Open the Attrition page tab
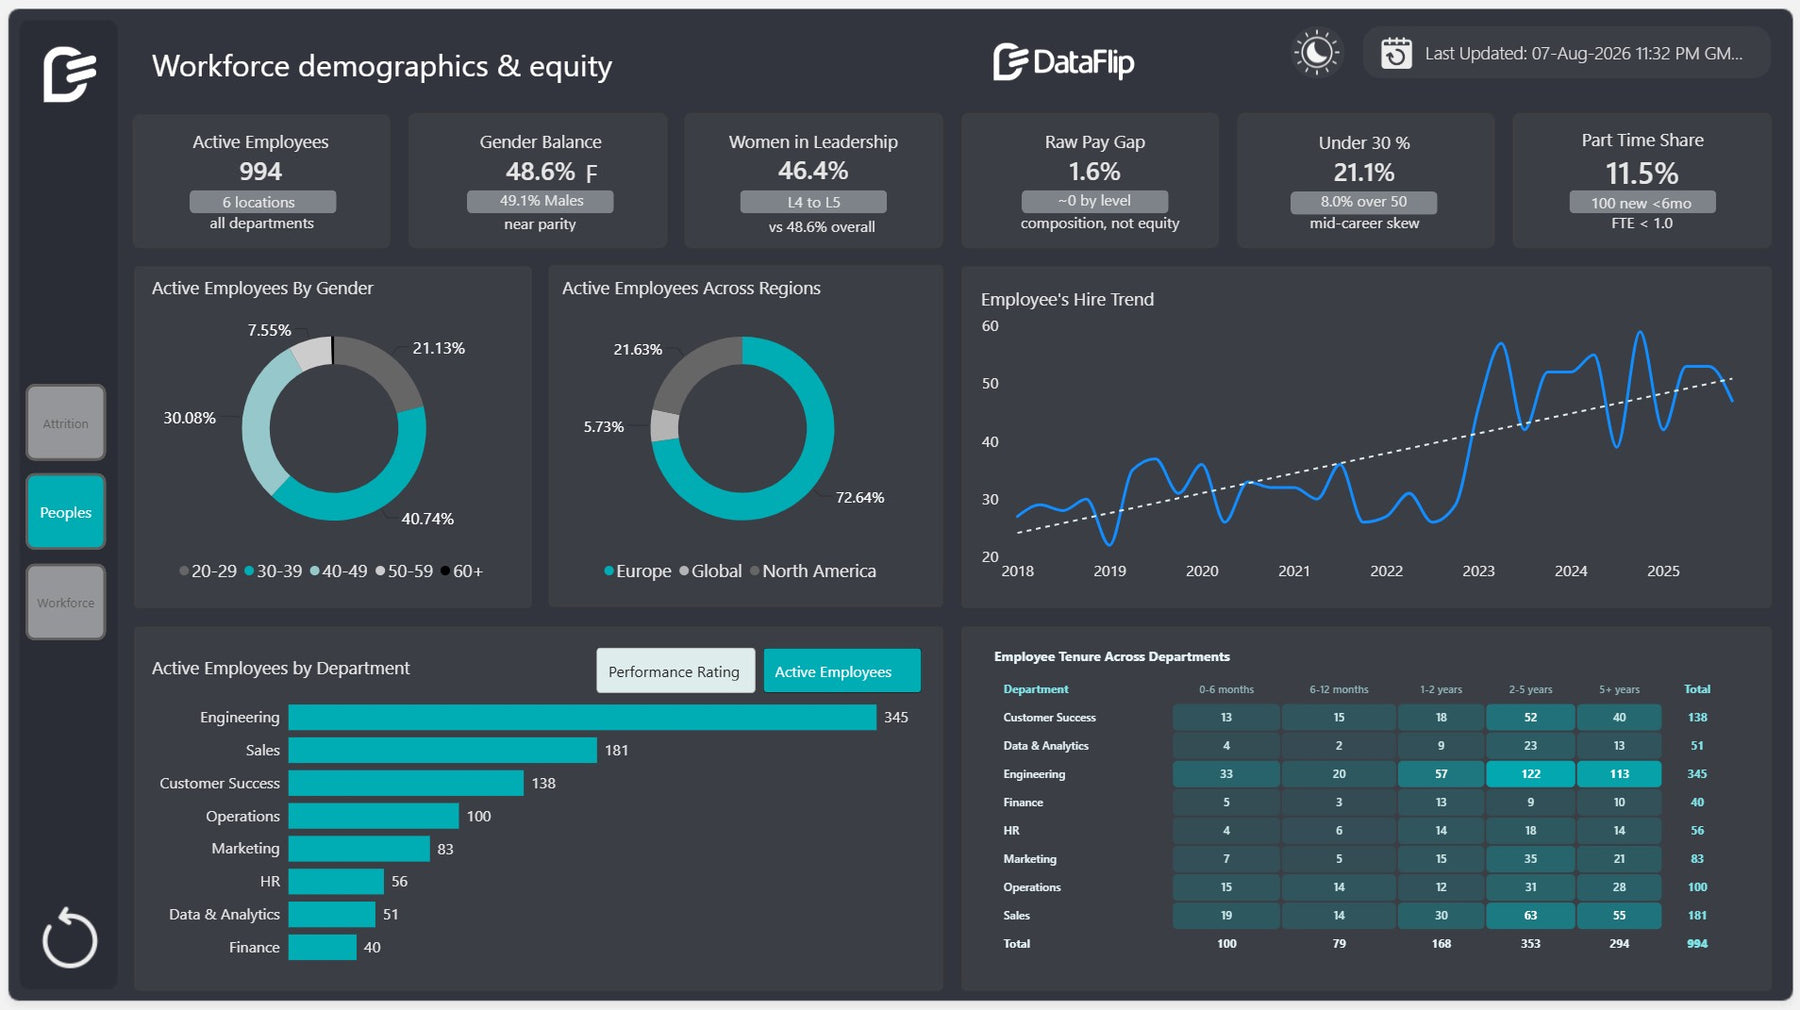This screenshot has height=1010, width=1800. (x=66, y=423)
